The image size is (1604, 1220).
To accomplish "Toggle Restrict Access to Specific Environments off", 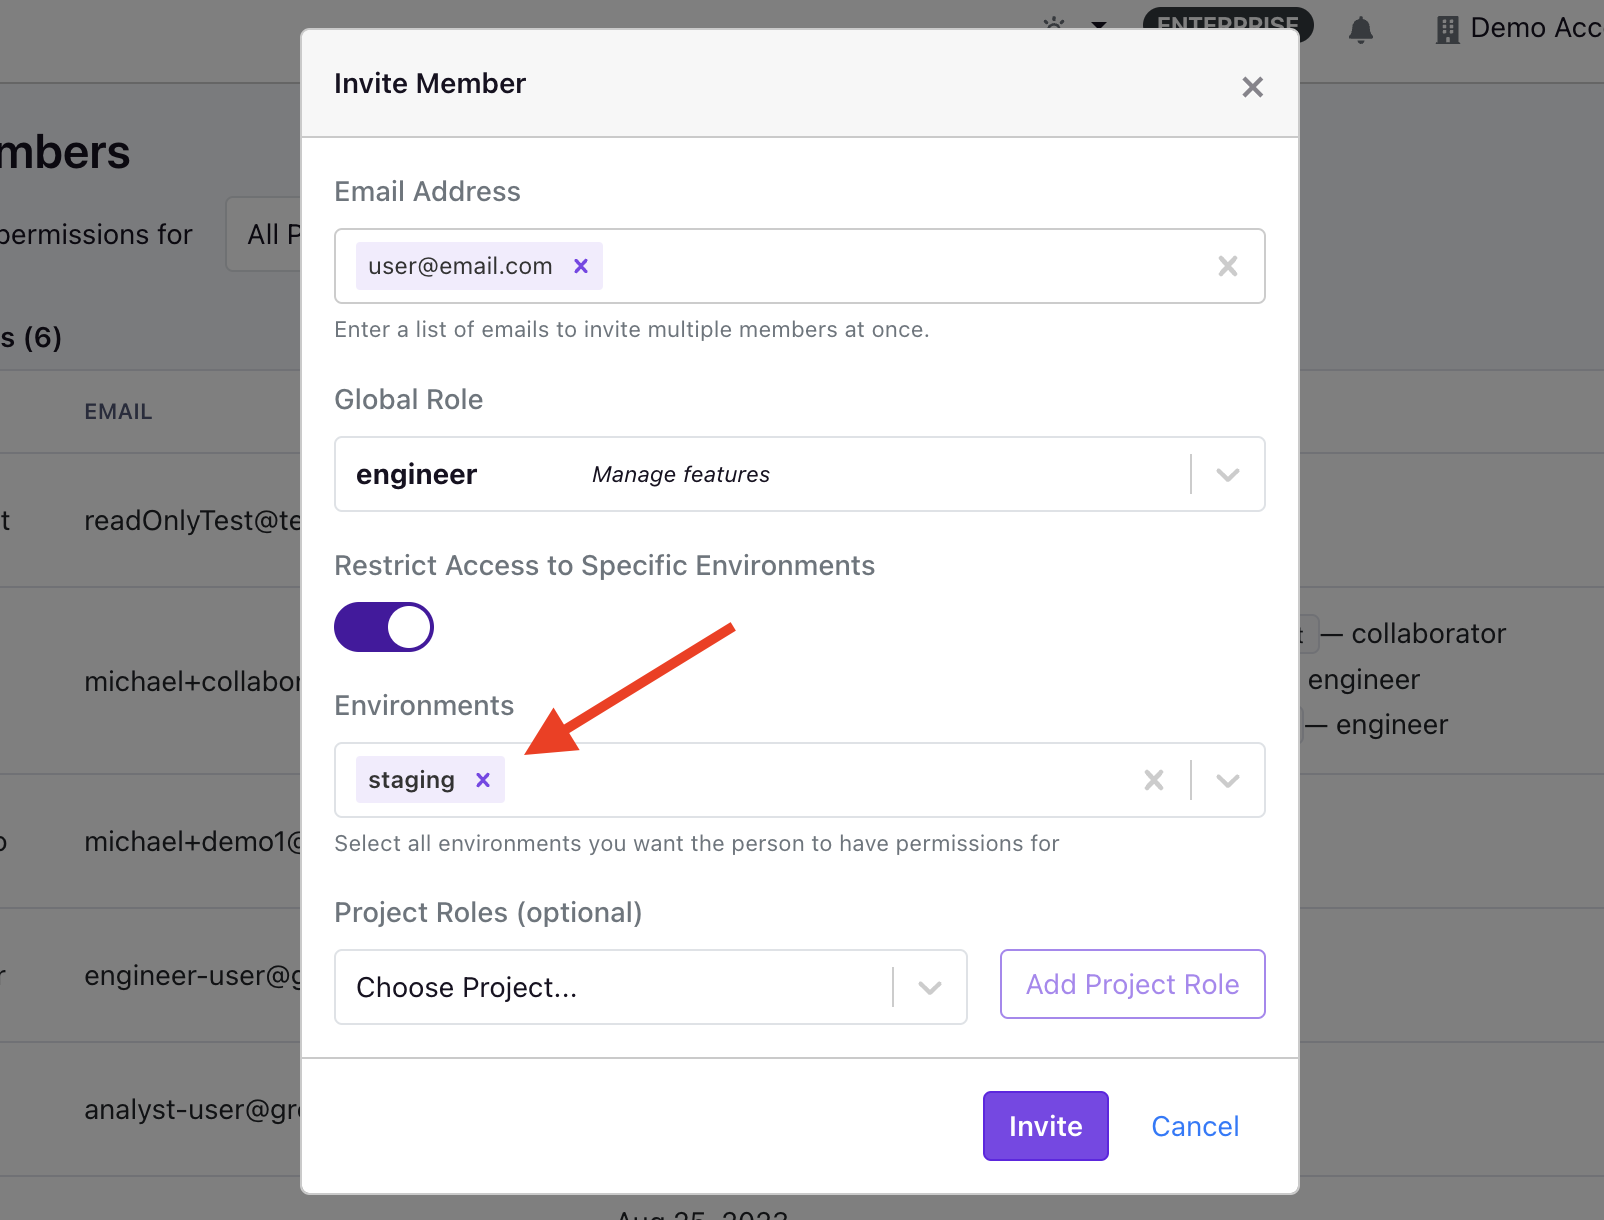I will pyautogui.click(x=384, y=627).
